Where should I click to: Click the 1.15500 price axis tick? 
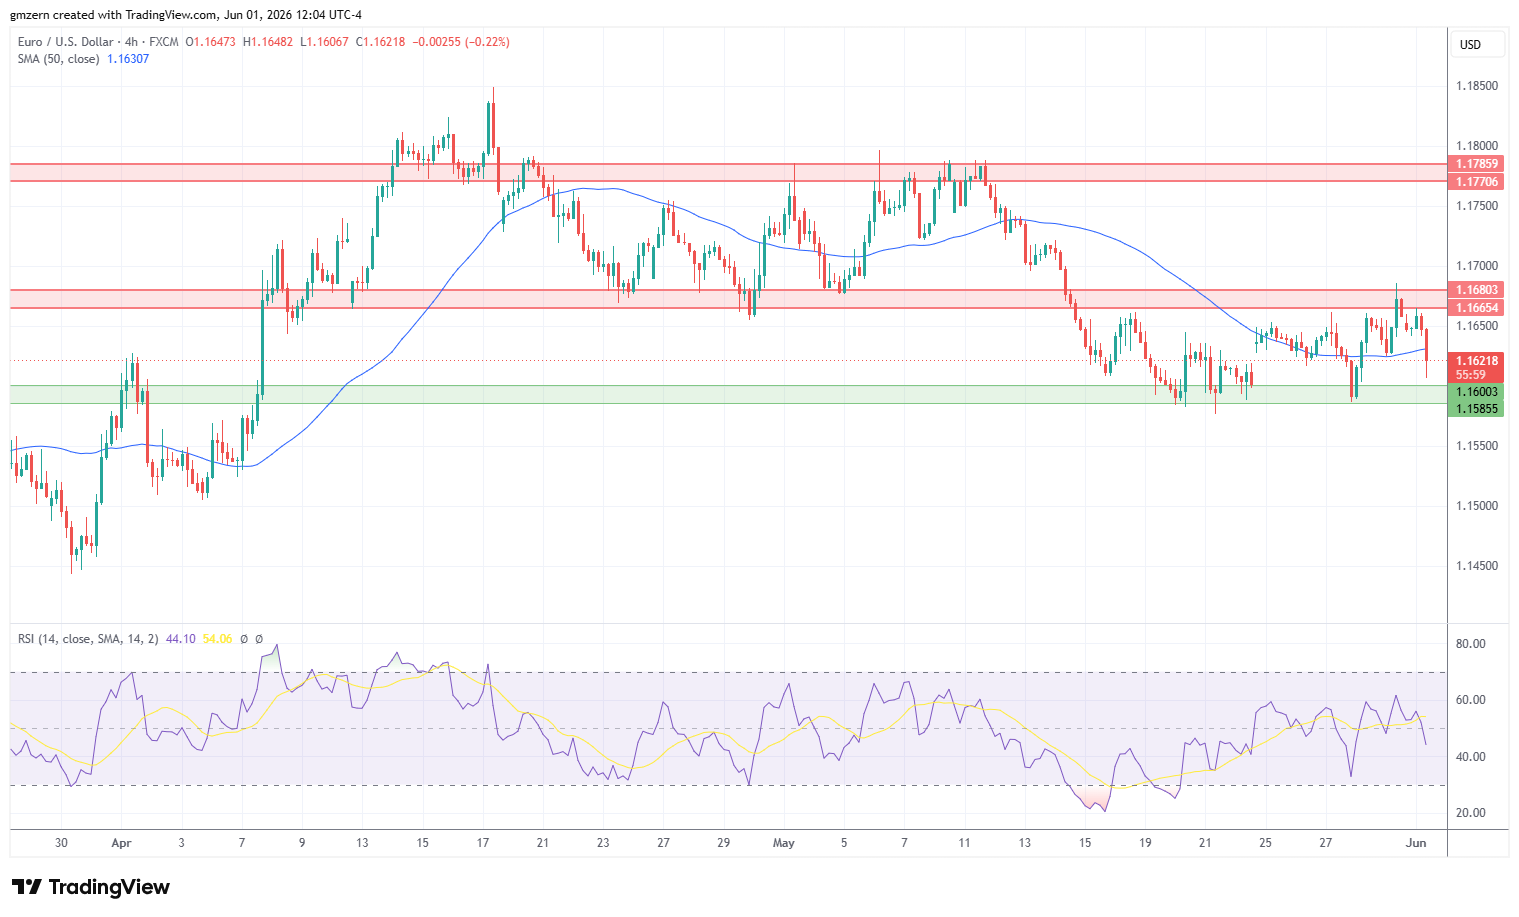(x=1477, y=446)
